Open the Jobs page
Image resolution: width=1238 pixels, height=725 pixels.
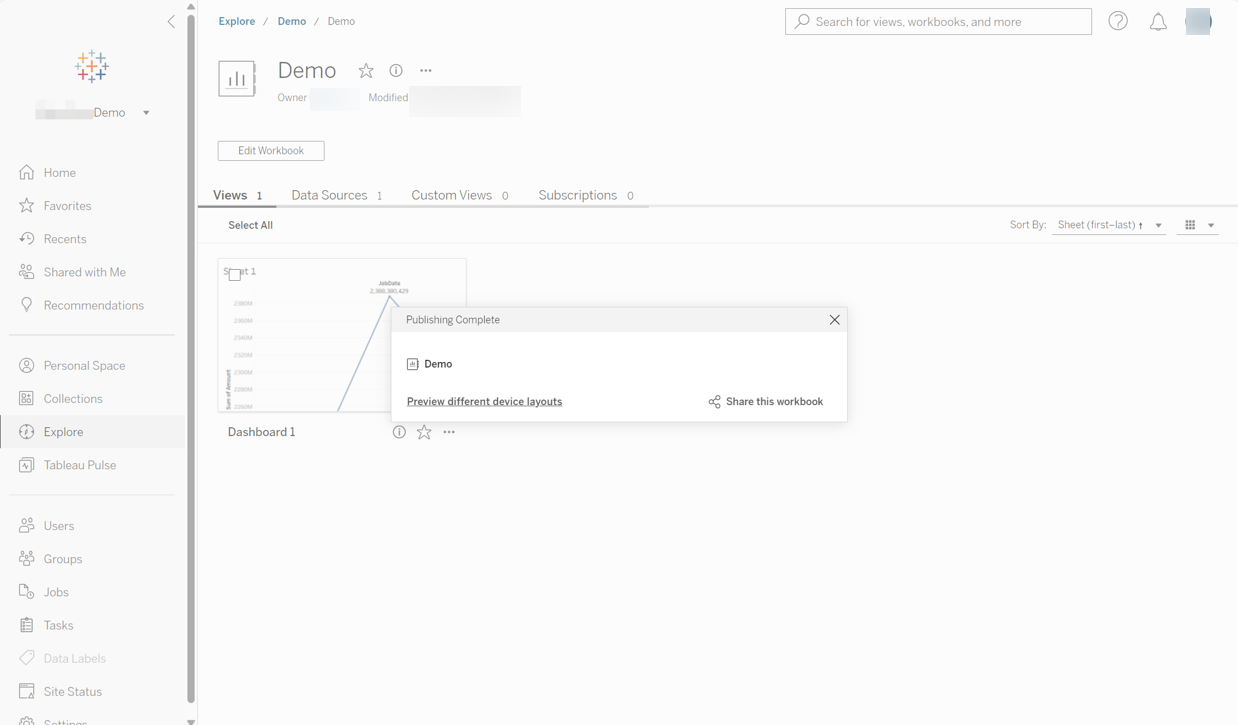(56, 591)
